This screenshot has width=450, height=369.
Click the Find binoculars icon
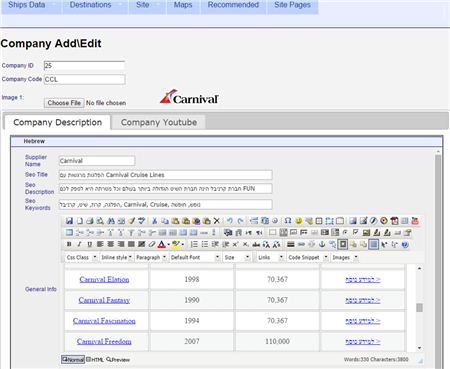click(111, 221)
